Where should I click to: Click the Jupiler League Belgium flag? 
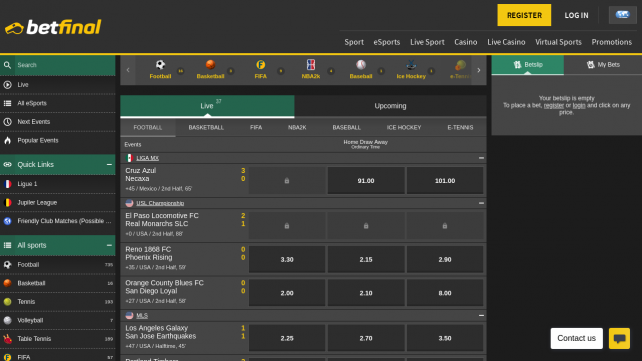pos(7,203)
